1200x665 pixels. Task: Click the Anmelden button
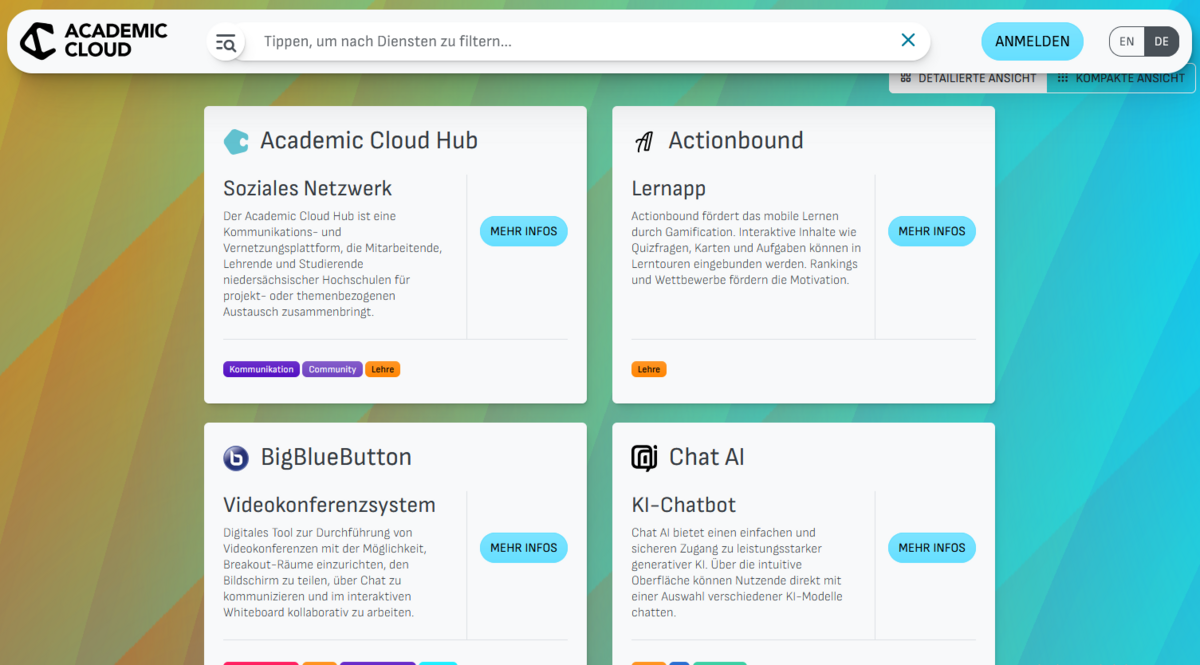click(x=1032, y=41)
